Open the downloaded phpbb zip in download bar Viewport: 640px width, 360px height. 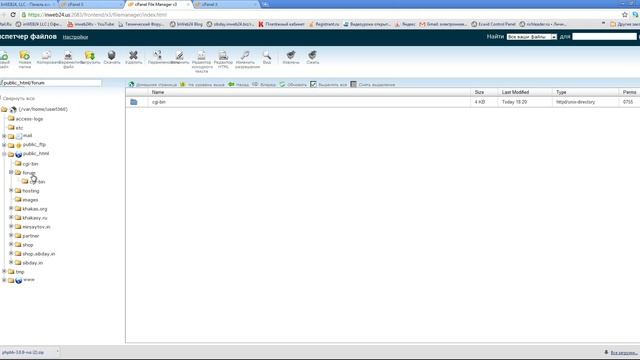click(24, 352)
